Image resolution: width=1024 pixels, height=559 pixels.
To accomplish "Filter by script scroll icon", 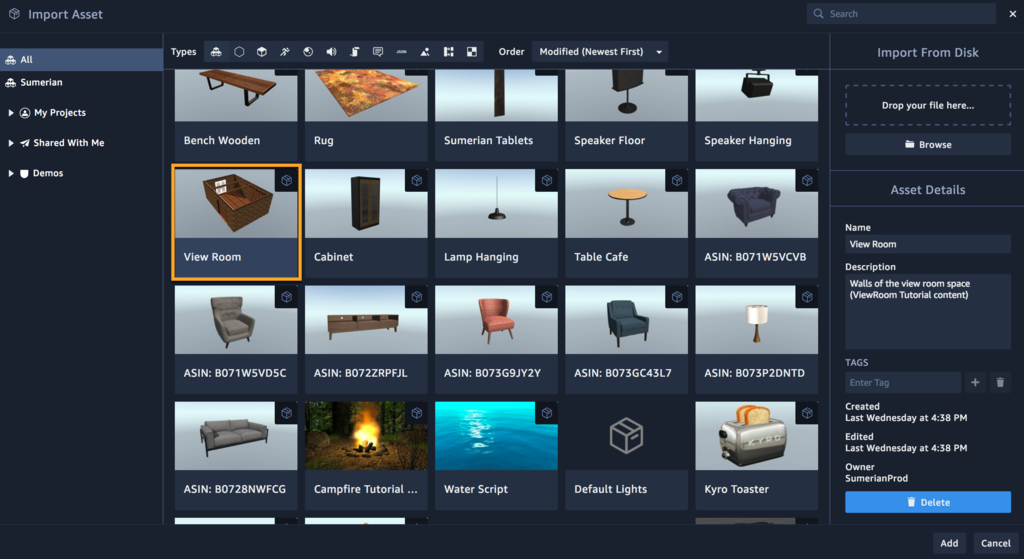I will point(355,52).
